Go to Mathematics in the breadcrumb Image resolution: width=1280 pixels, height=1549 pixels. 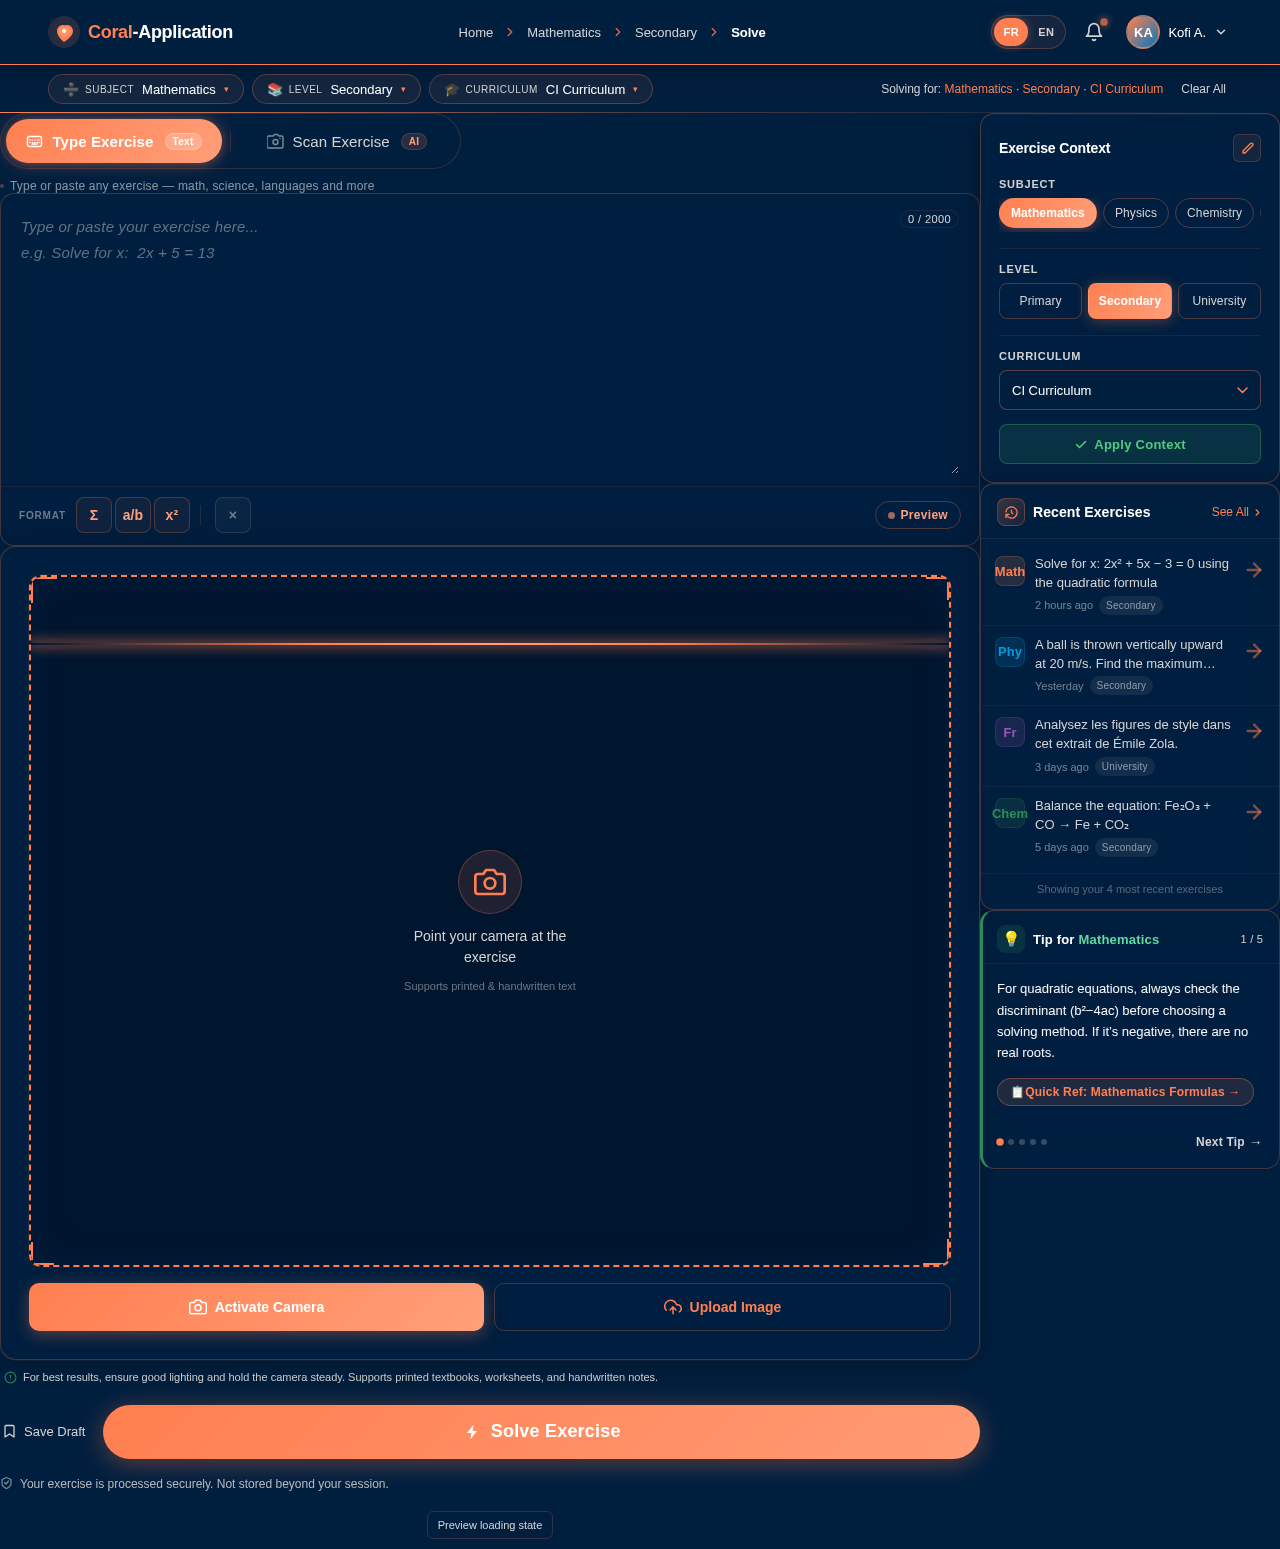click(563, 32)
